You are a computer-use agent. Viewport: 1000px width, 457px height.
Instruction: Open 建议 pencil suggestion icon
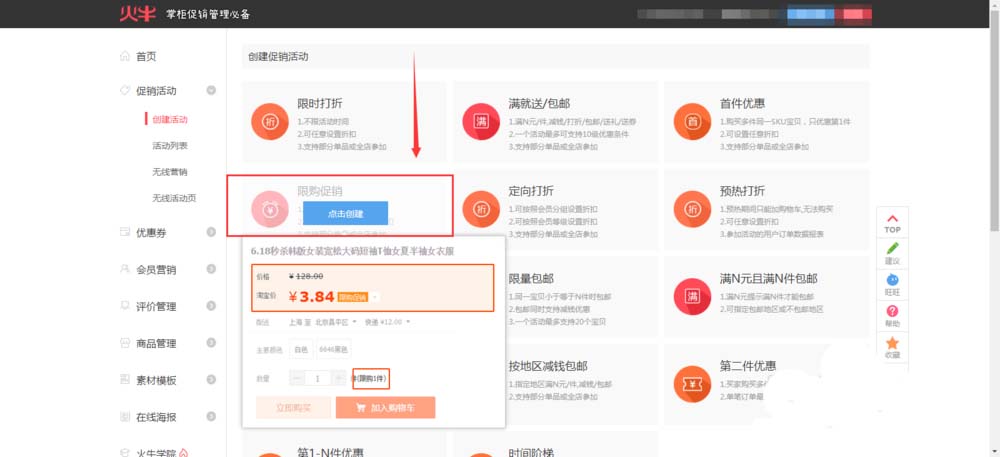pos(892,248)
